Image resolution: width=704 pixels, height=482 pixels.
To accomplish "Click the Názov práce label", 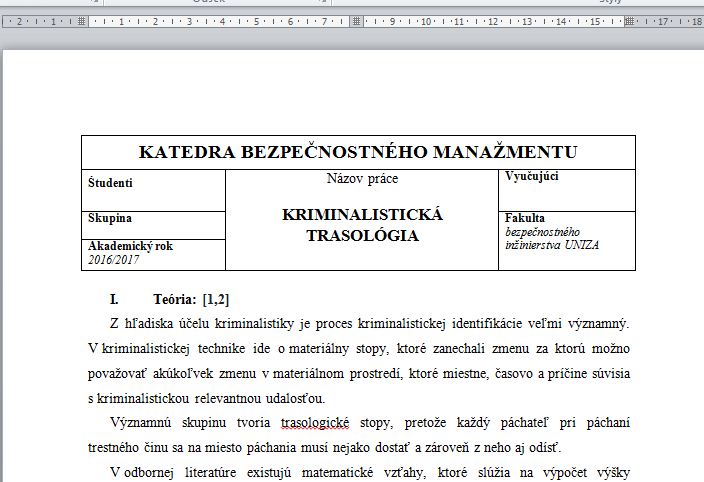I will pyautogui.click(x=361, y=179).
